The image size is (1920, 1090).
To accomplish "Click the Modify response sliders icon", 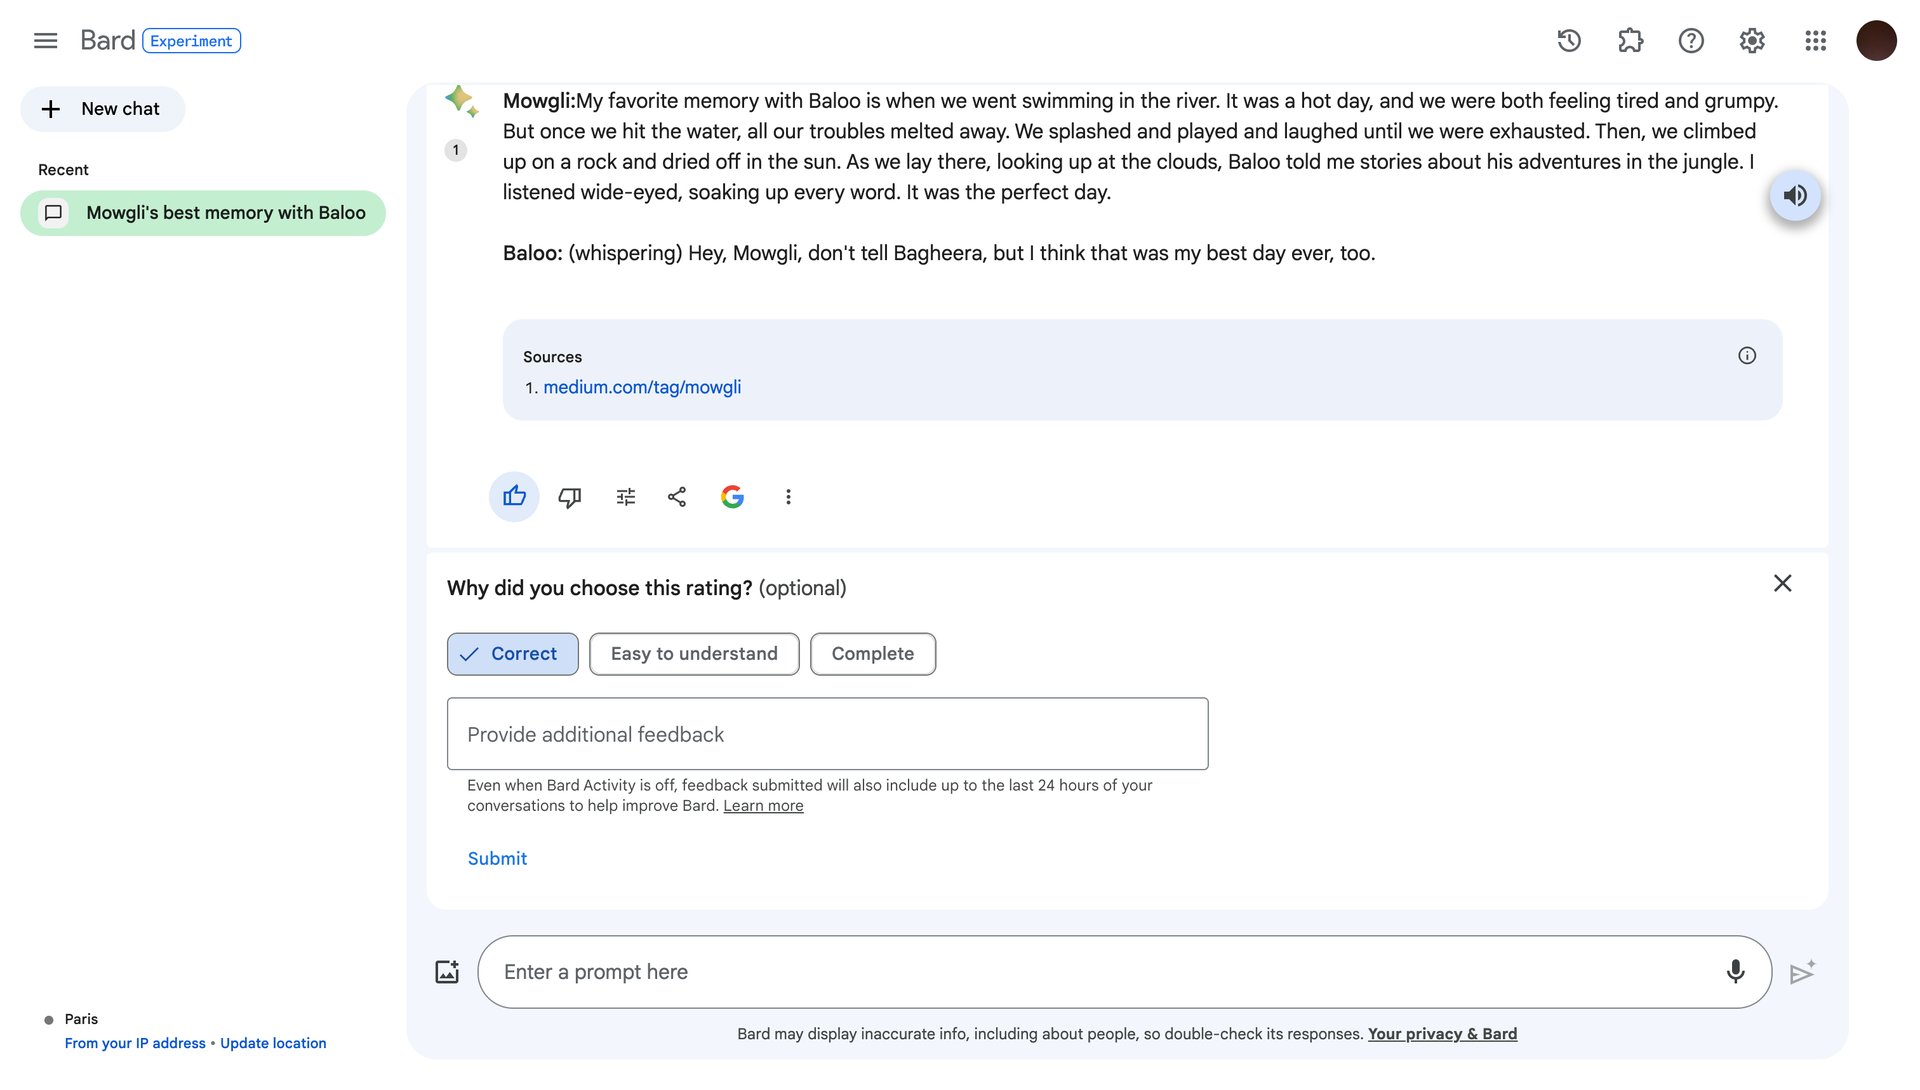I will (626, 497).
